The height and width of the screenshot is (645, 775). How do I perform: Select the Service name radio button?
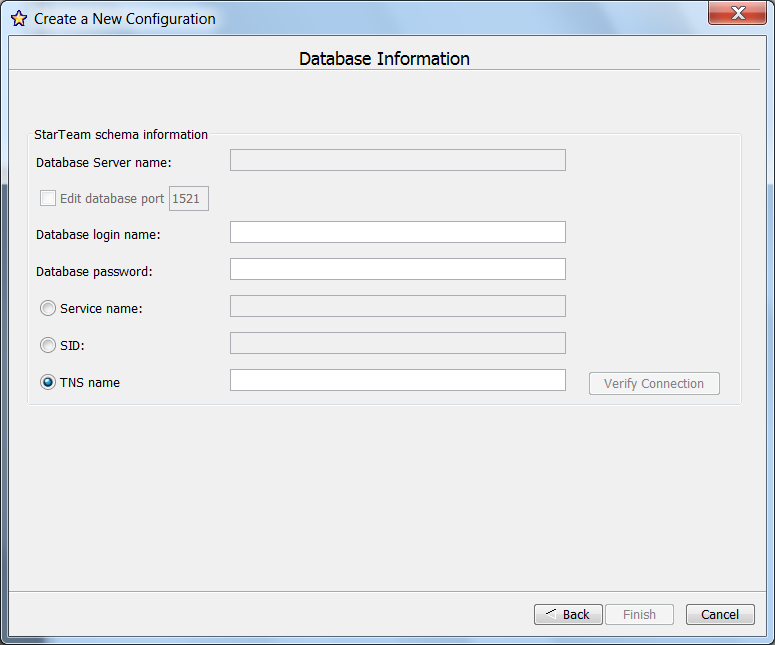[x=48, y=308]
